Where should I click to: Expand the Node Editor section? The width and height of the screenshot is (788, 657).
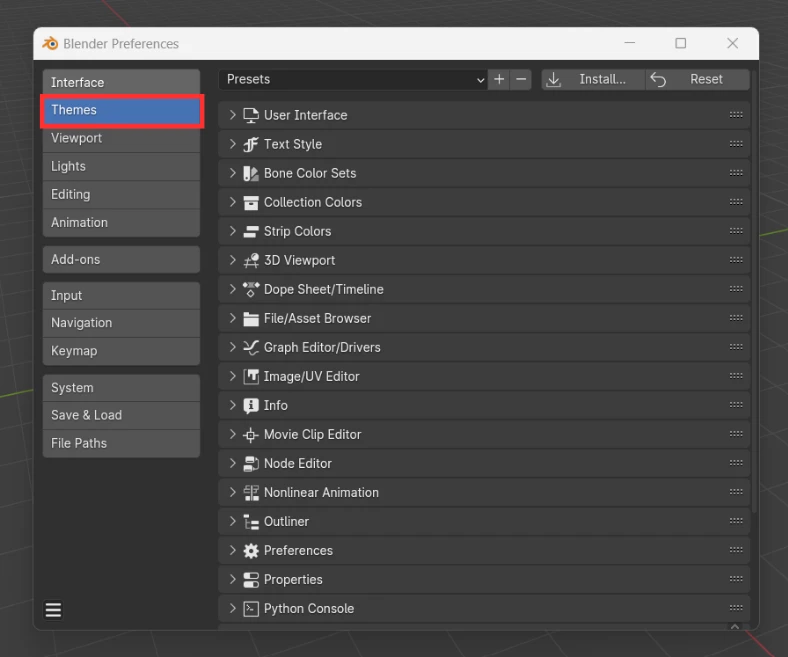[x=232, y=463]
